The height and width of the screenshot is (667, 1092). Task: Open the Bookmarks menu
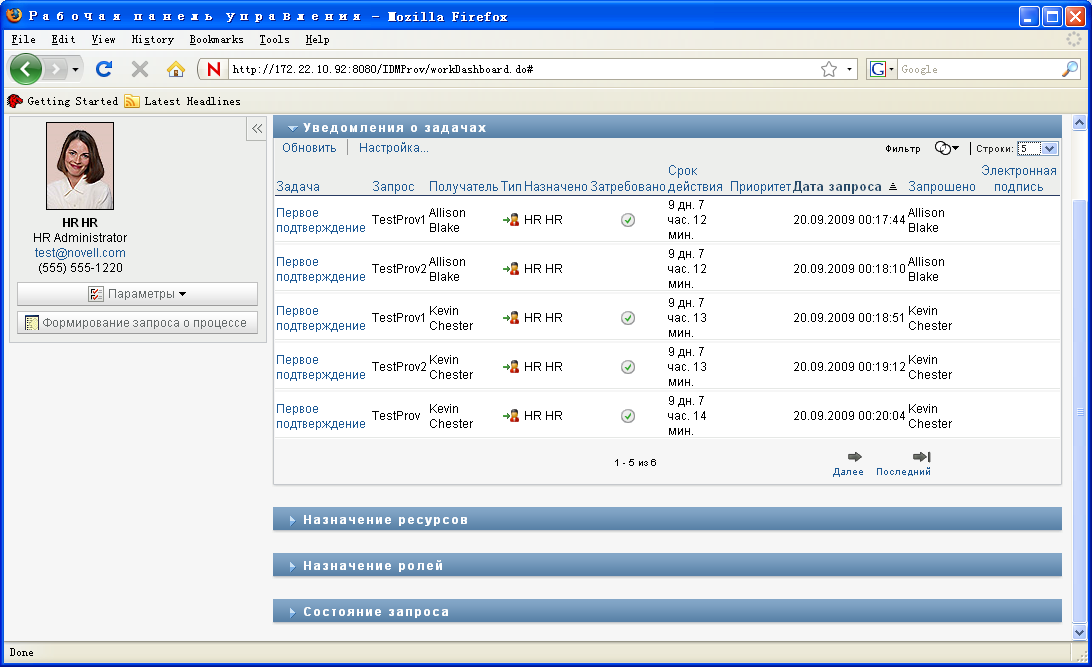pyautogui.click(x=217, y=40)
